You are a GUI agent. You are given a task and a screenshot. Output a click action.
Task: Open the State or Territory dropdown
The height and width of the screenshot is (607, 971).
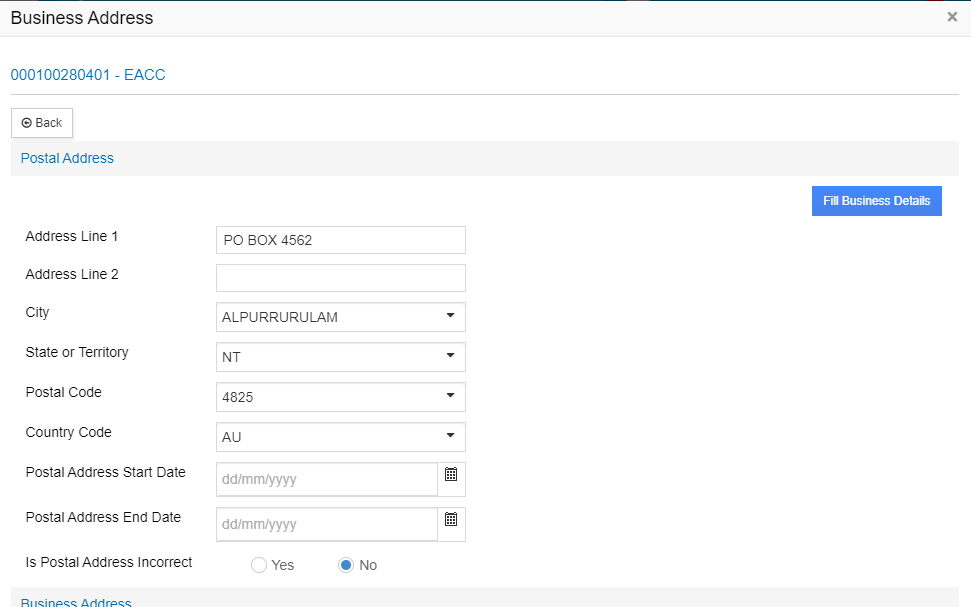[x=340, y=357]
